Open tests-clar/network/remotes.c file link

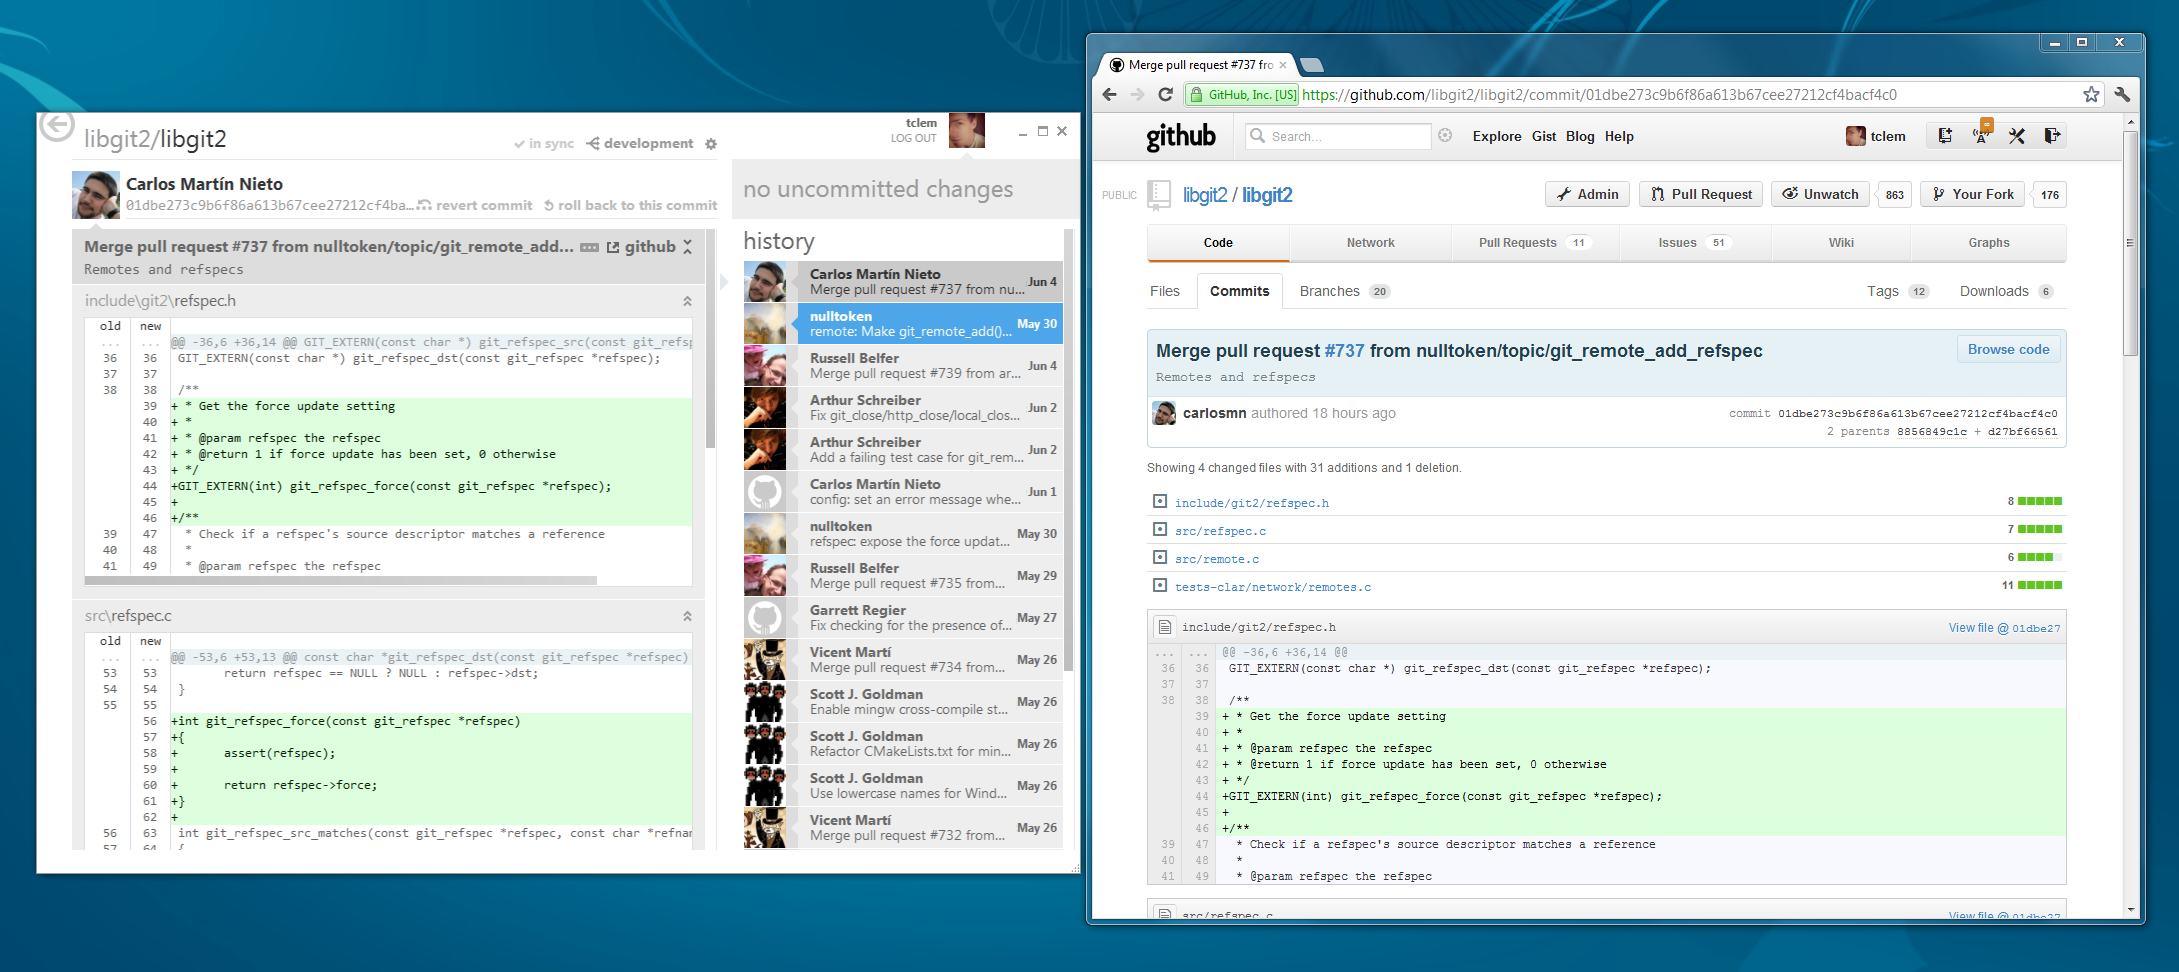[1272, 587]
